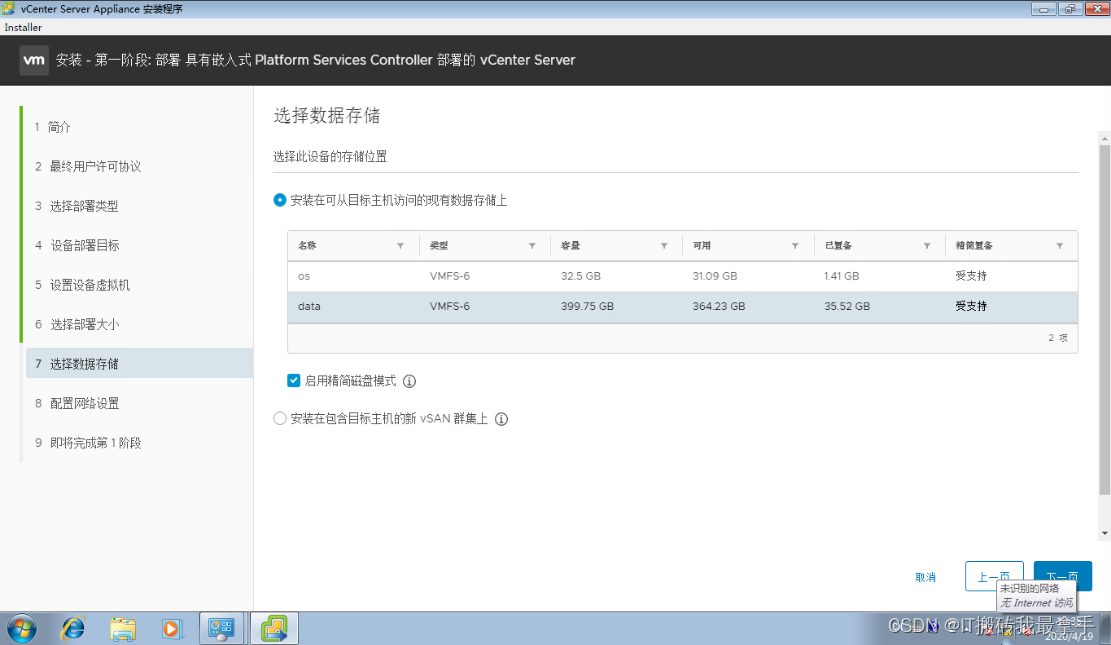Click the 364.23 GB free cell

pyautogui.click(x=718, y=307)
